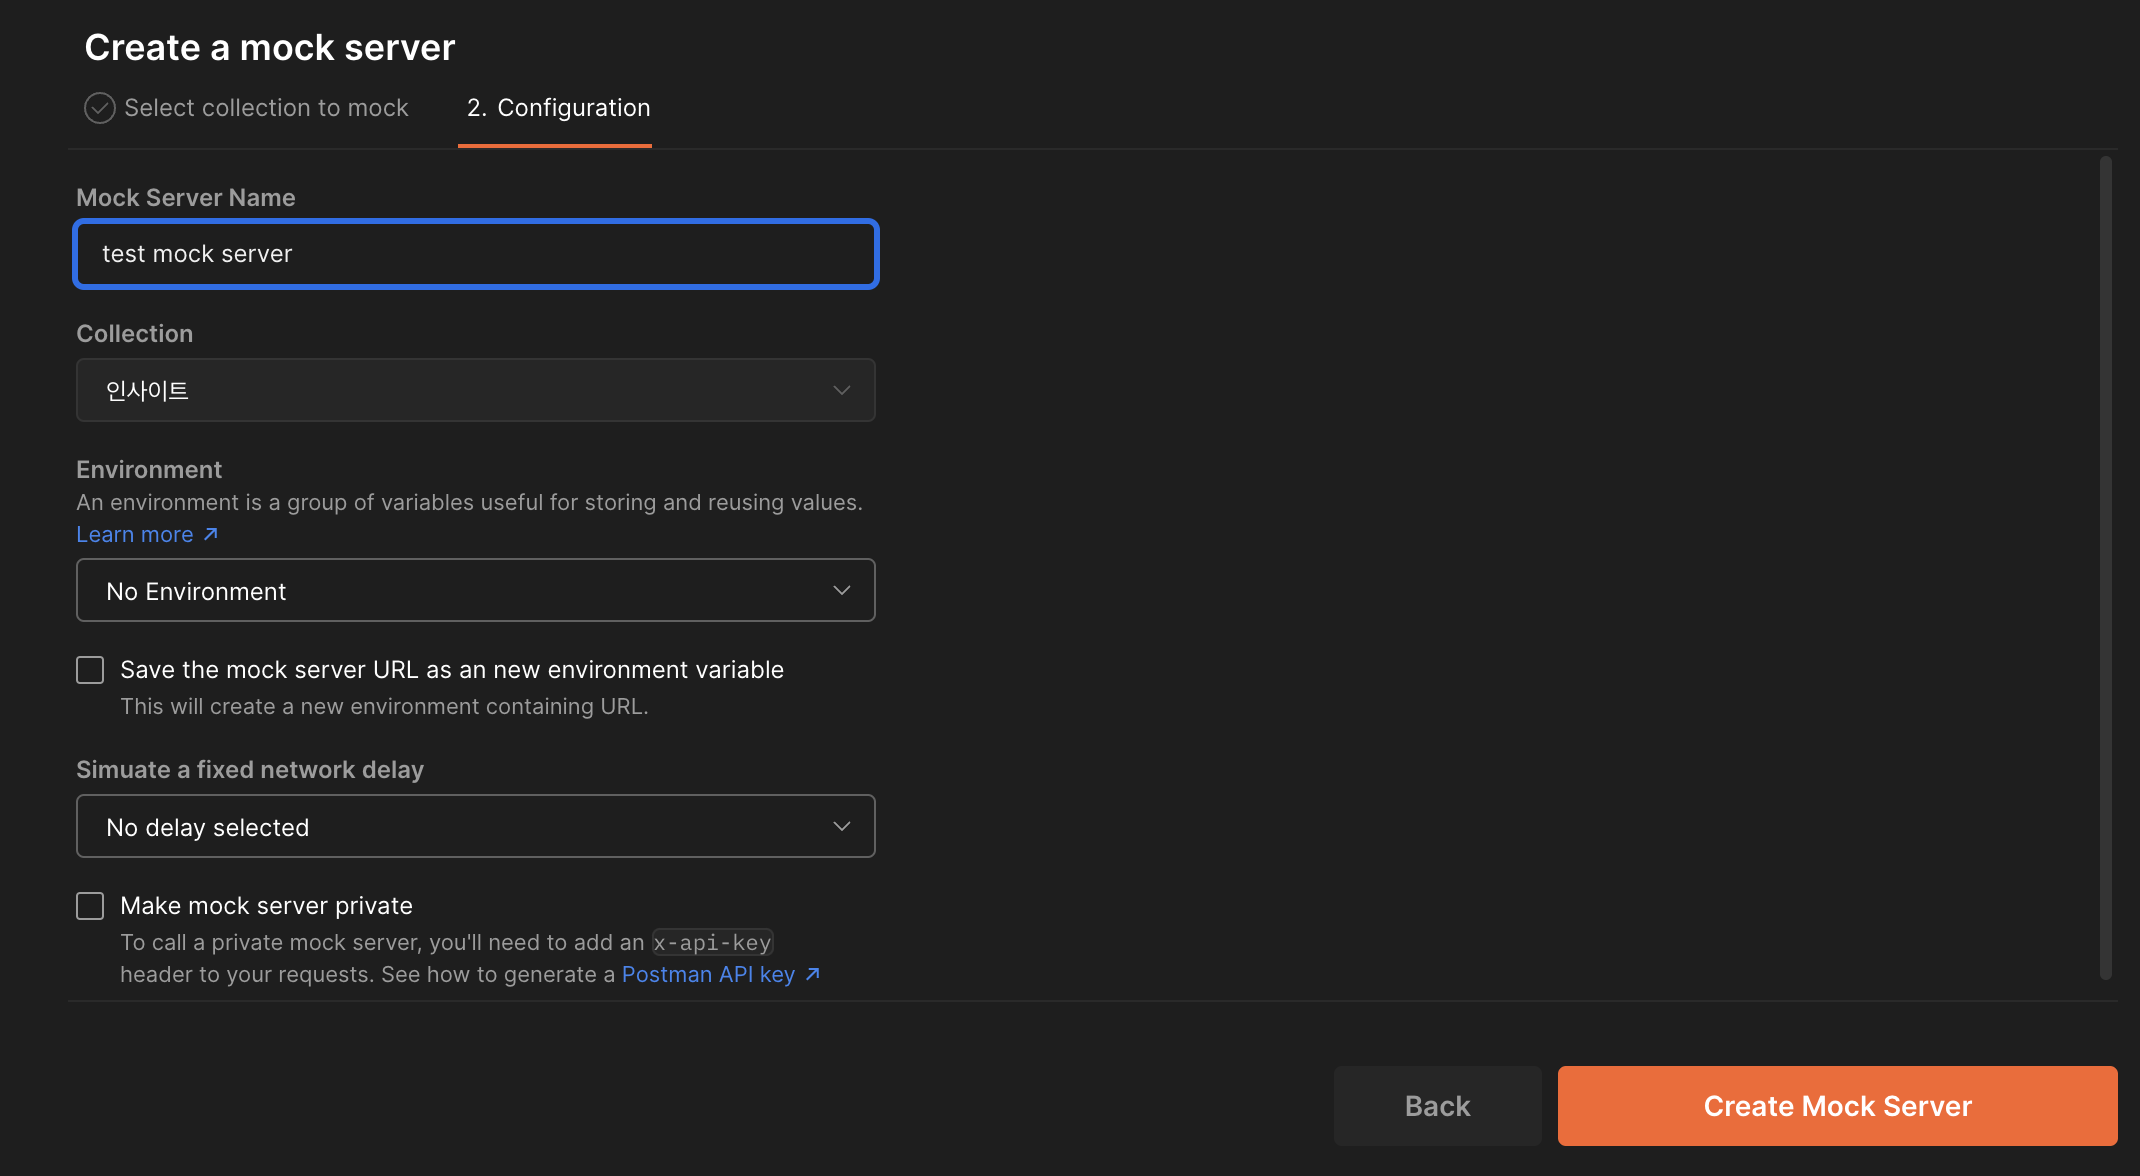Enable saving mock URL as environment variable
2140x1176 pixels.
90,670
